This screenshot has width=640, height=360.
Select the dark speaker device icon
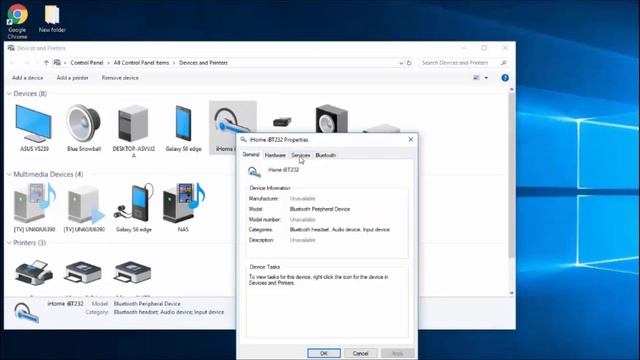[x=331, y=119]
